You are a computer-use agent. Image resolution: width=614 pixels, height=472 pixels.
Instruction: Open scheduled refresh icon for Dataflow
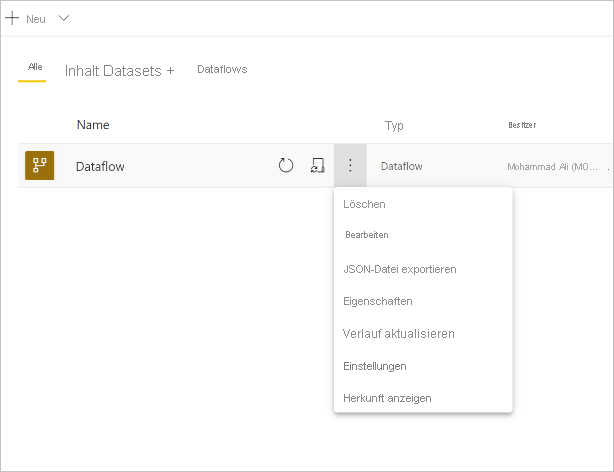click(x=318, y=165)
